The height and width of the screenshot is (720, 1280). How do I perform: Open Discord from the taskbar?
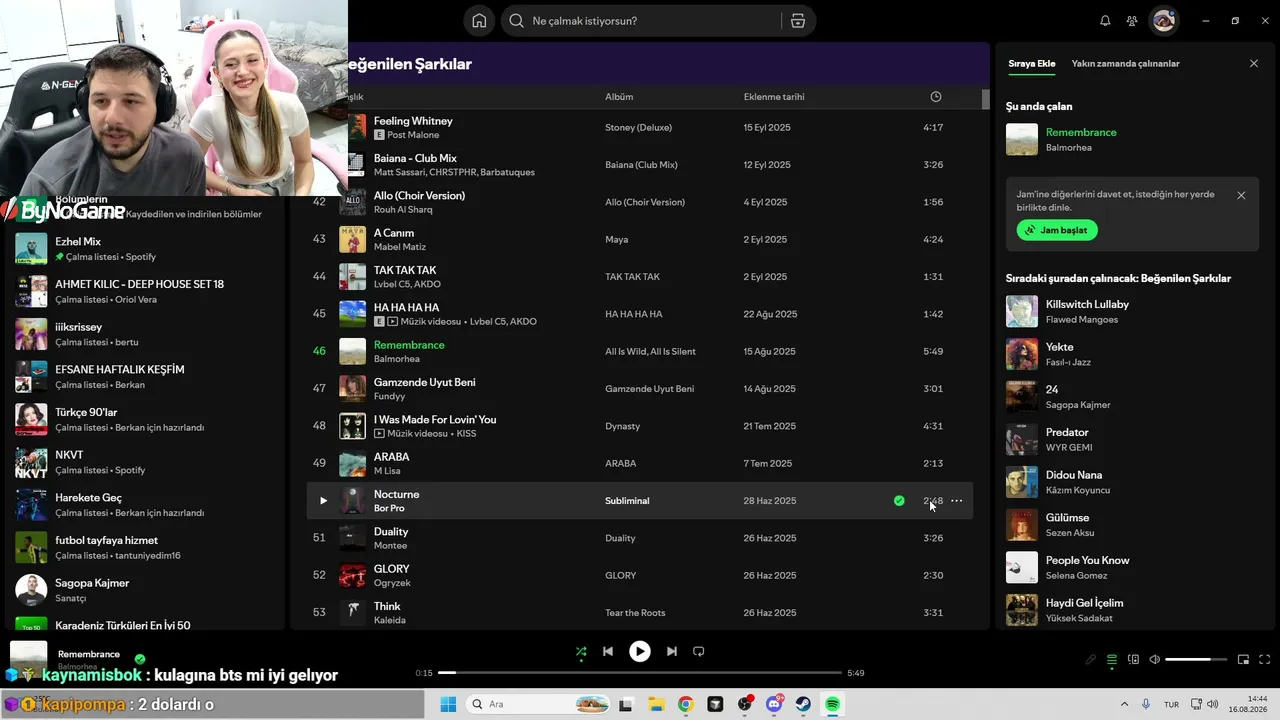click(x=775, y=704)
